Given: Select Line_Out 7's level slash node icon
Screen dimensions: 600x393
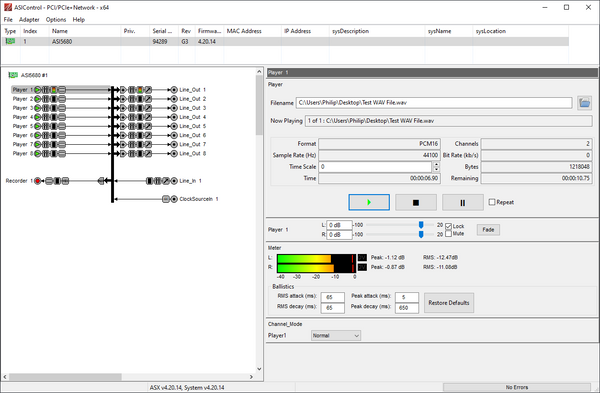Looking at the screenshot, I should [148, 144].
